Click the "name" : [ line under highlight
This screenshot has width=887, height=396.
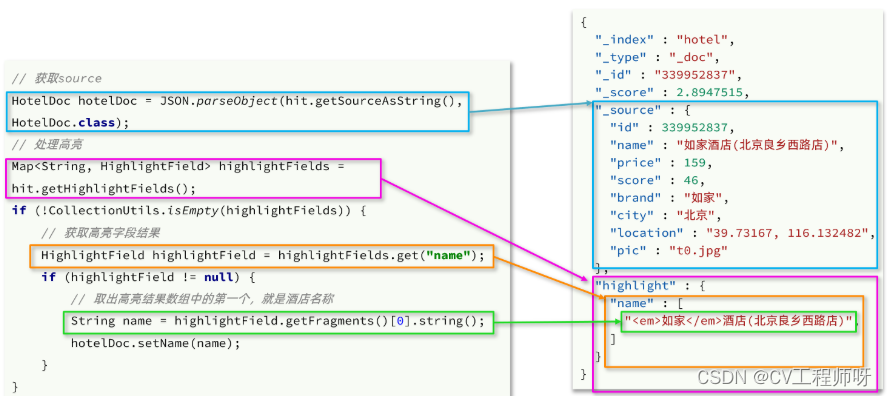pyautogui.click(x=647, y=304)
